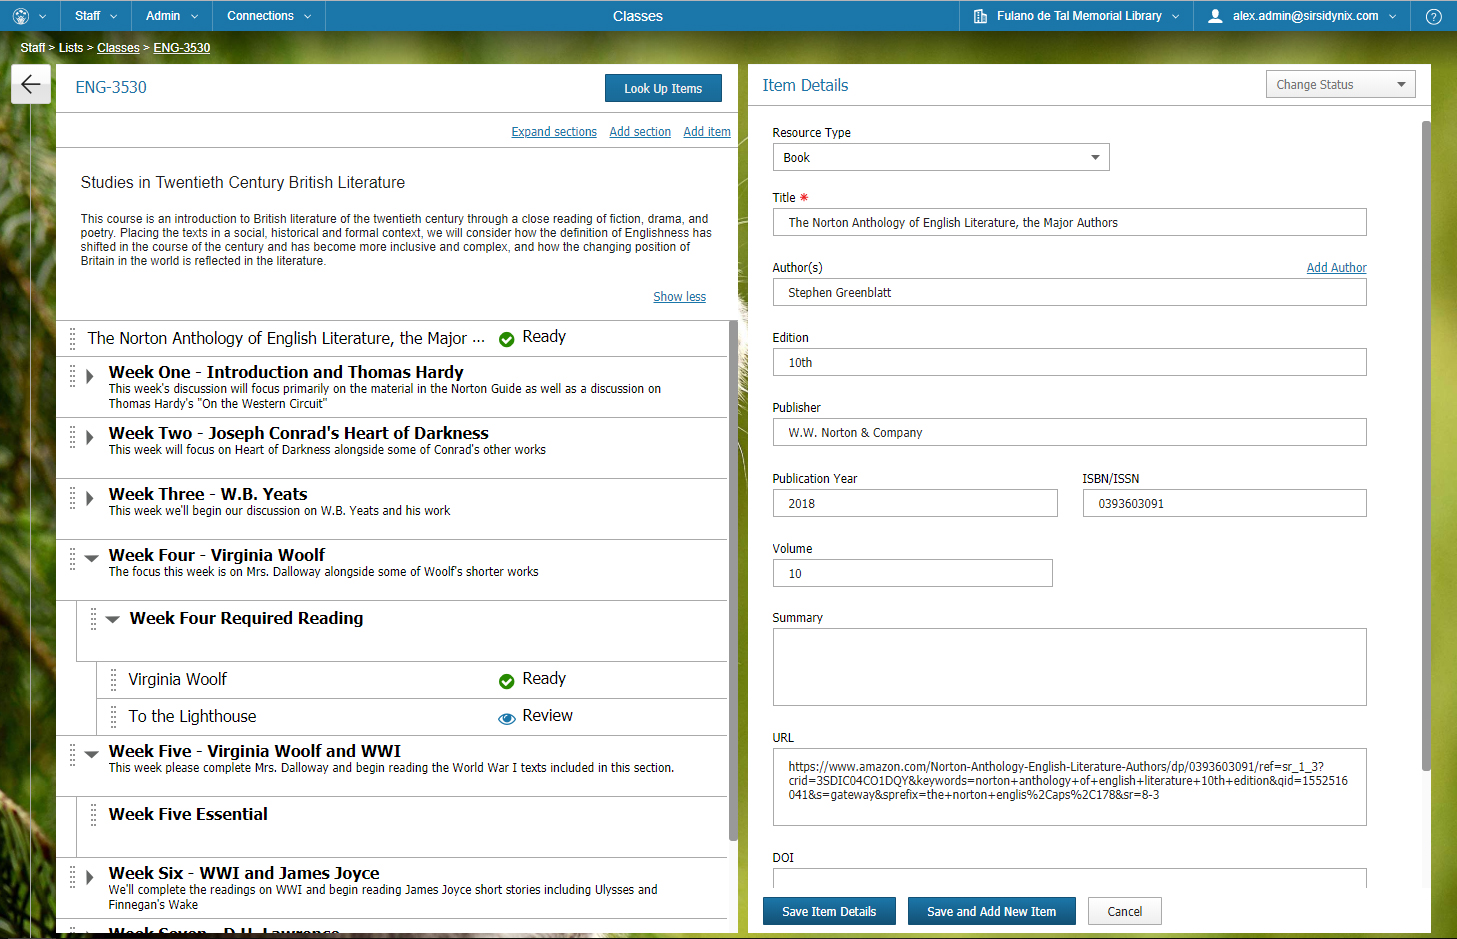Collapse the Week Four Virginia Woolf section
Screen dimensions: 1457x939
(x=91, y=558)
